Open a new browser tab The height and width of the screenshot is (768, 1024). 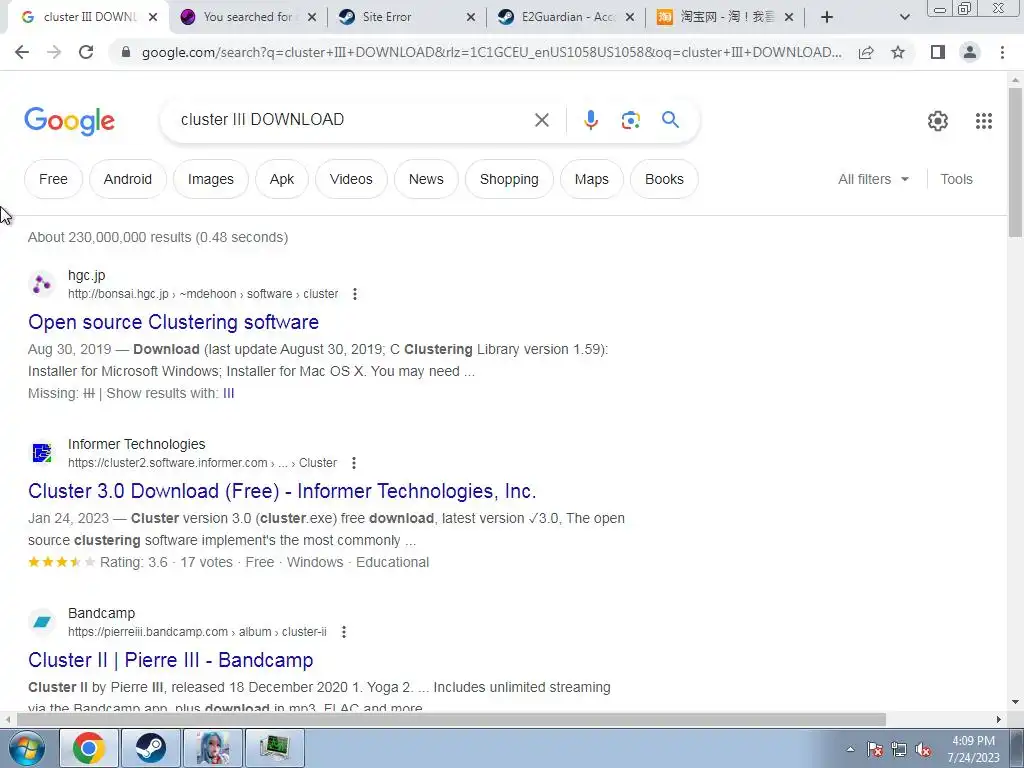(x=827, y=17)
